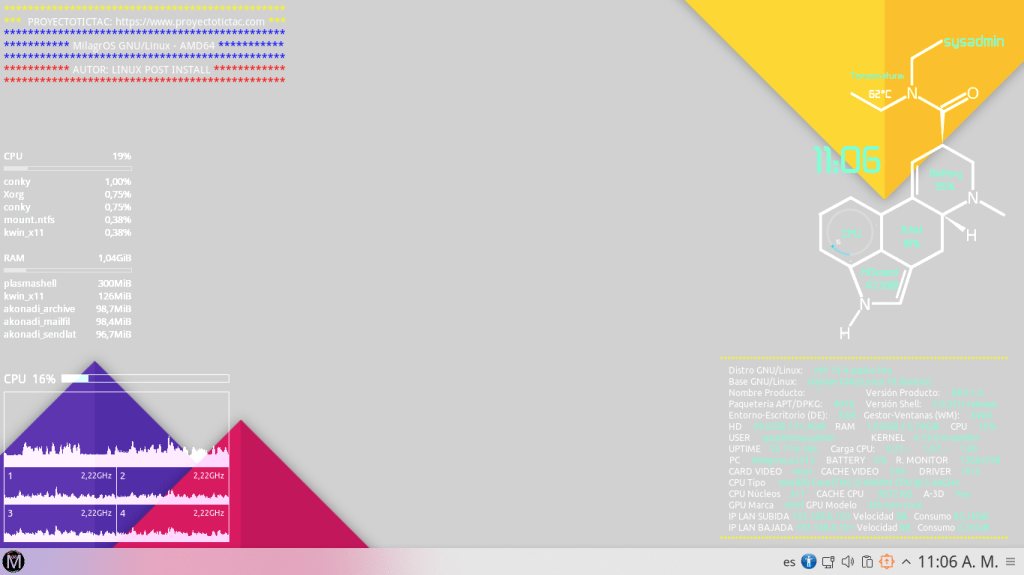Click the accessibility icon in system tray
Viewport: 1024px width, 575px height.
click(x=810, y=561)
